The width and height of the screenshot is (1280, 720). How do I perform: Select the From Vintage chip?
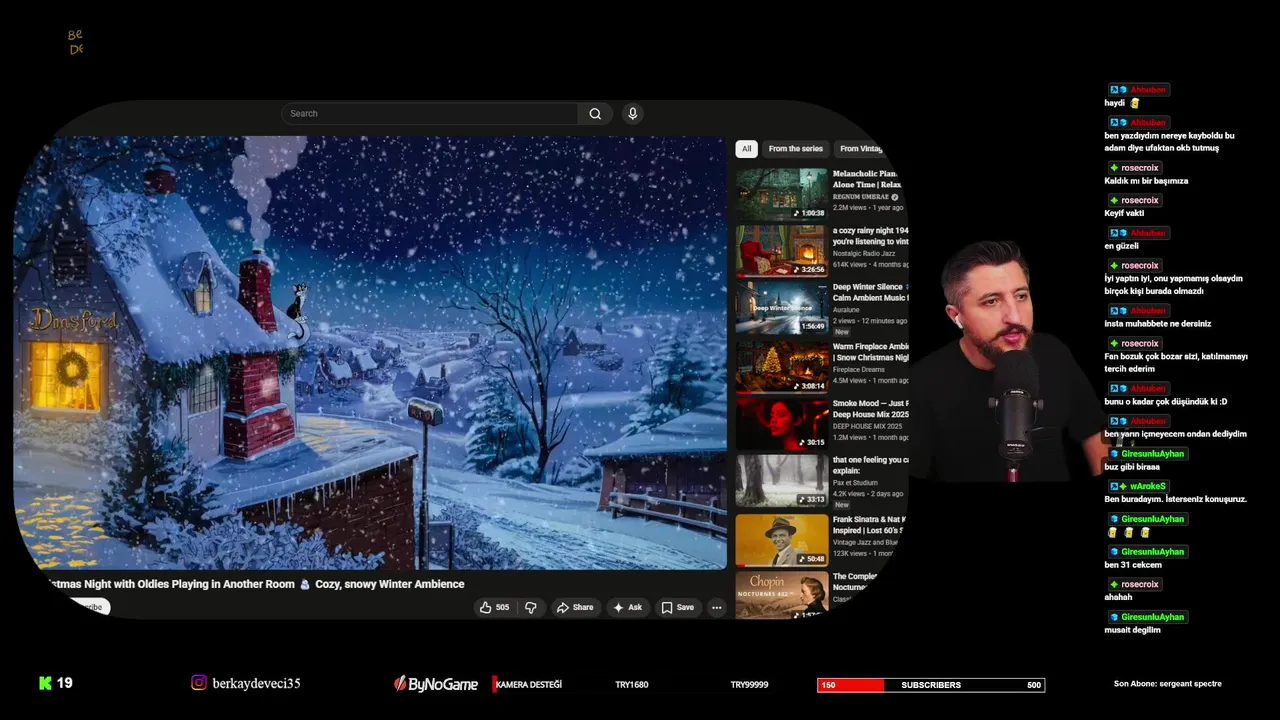coord(861,149)
